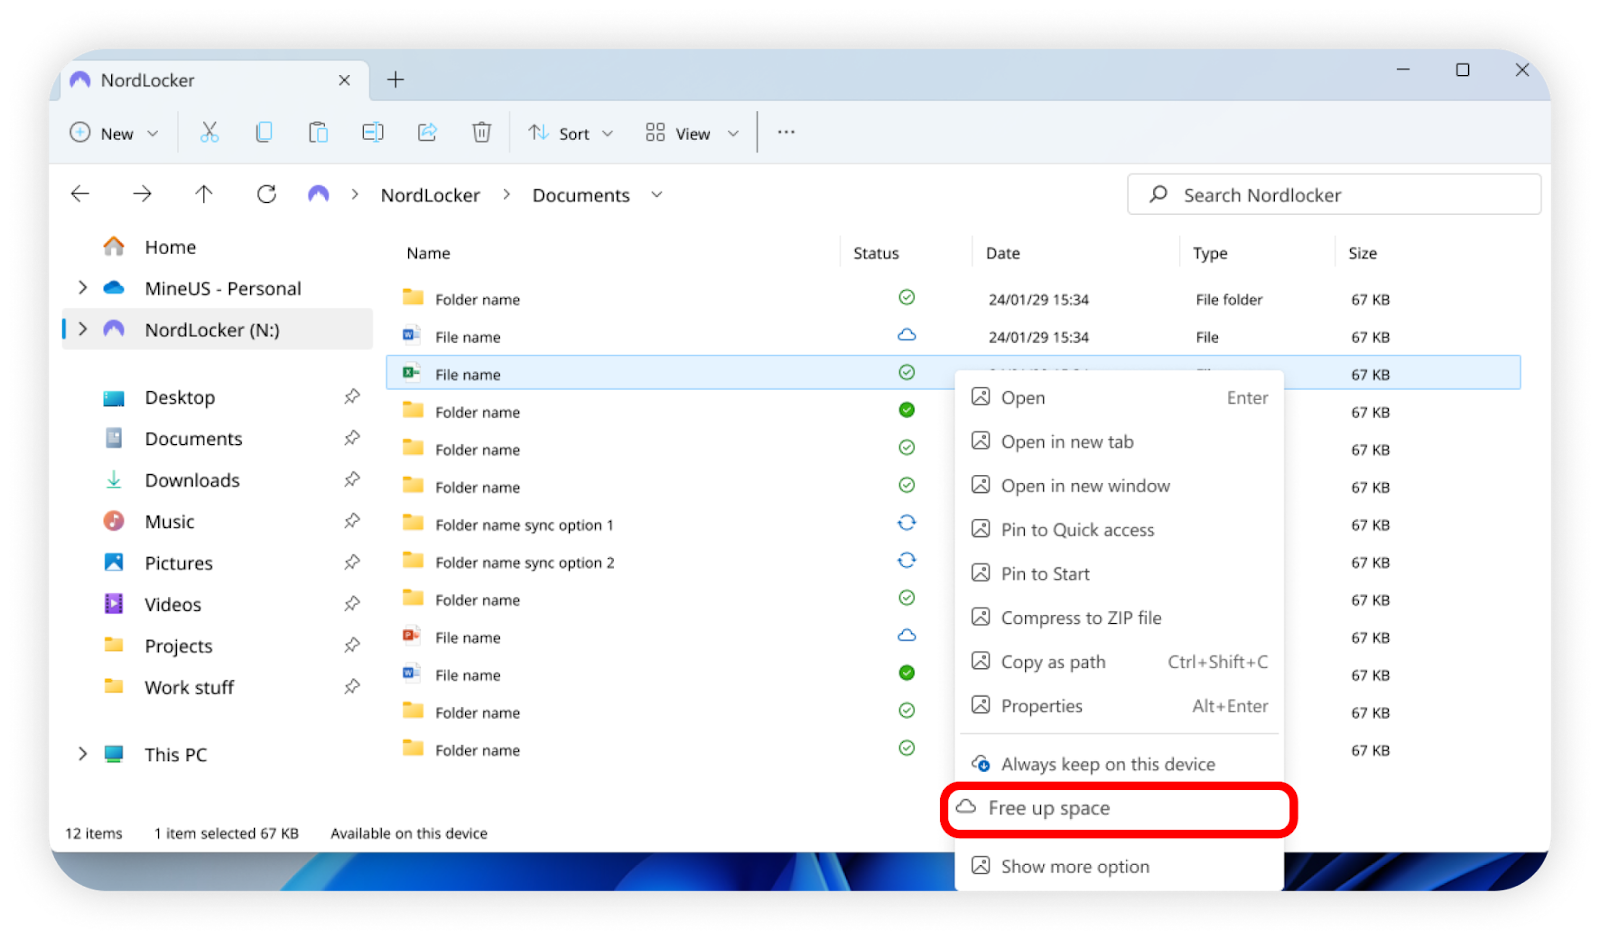1600x940 pixels.
Task: Unpin Music from Quick access
Action: coord(352,521)
